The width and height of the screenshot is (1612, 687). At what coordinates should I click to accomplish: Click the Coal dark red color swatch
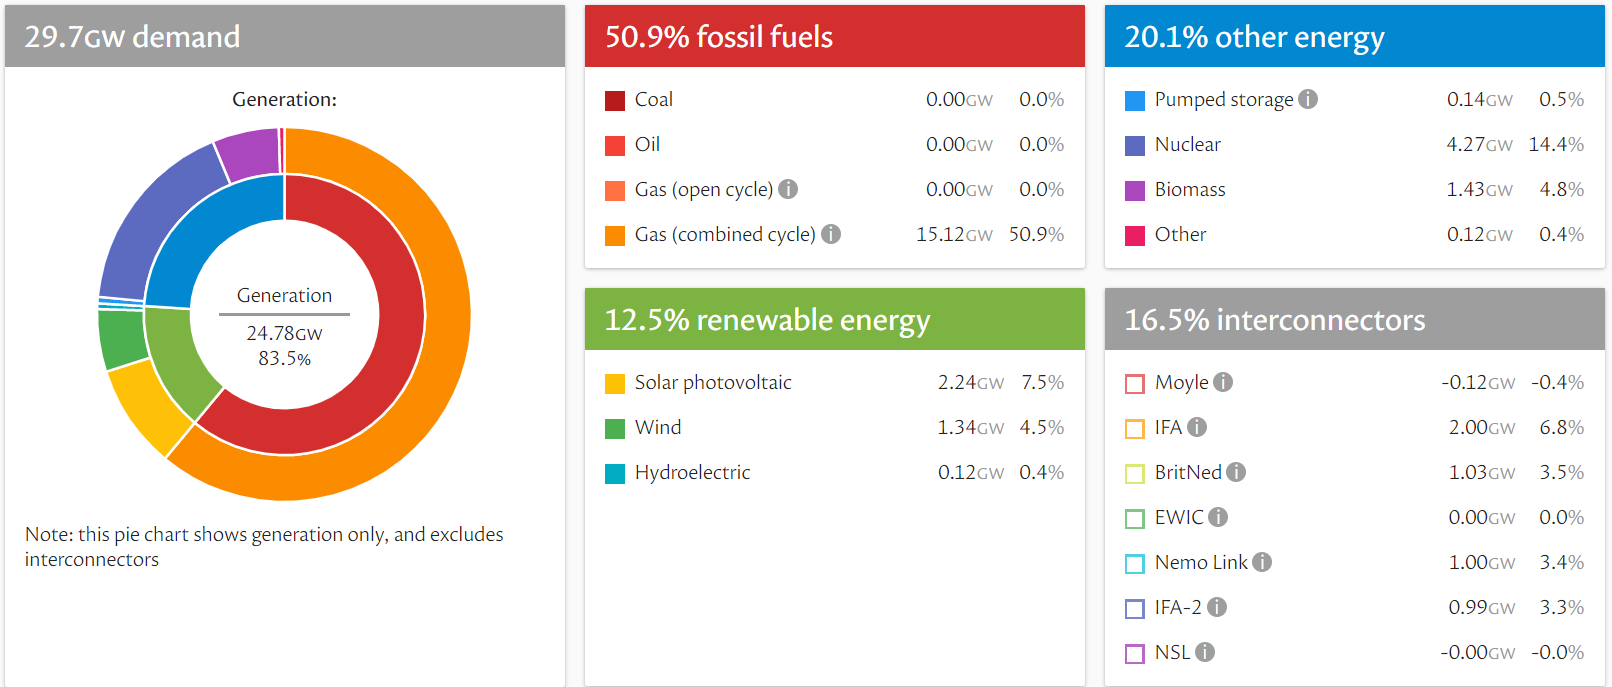click(615, 101)
